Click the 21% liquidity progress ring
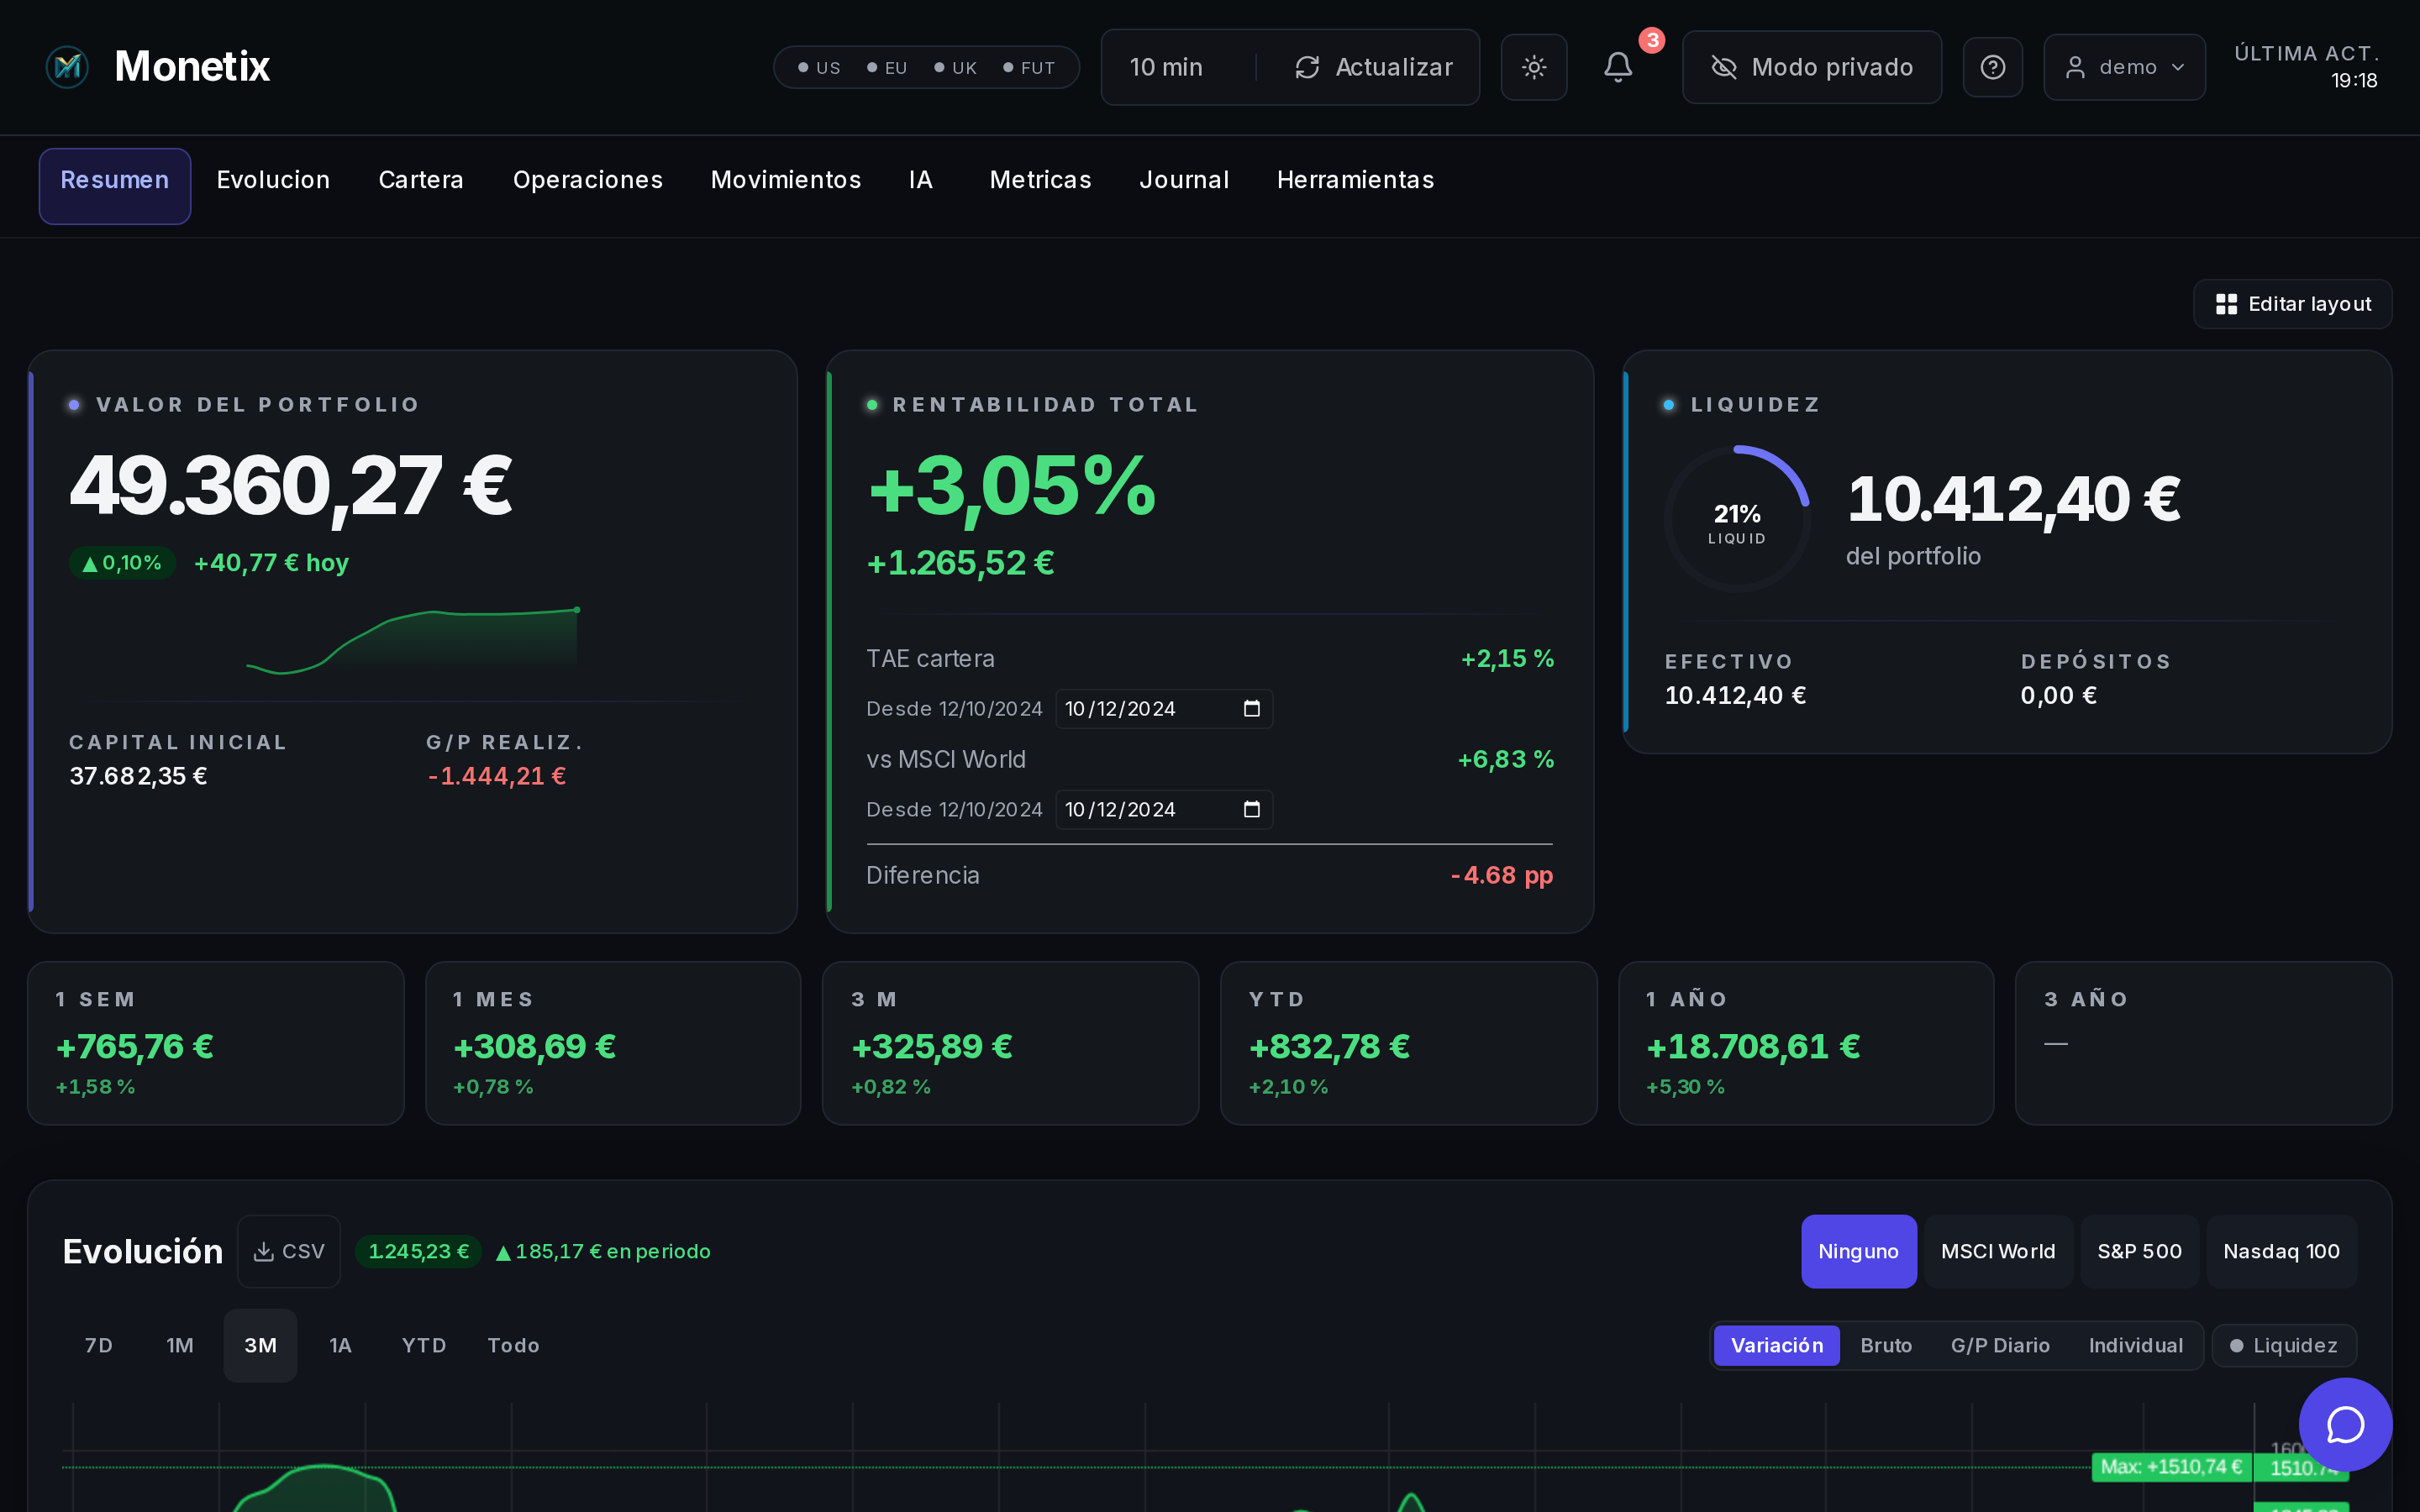This screenshot has height=1512, width=2420. pos(1737,519)
